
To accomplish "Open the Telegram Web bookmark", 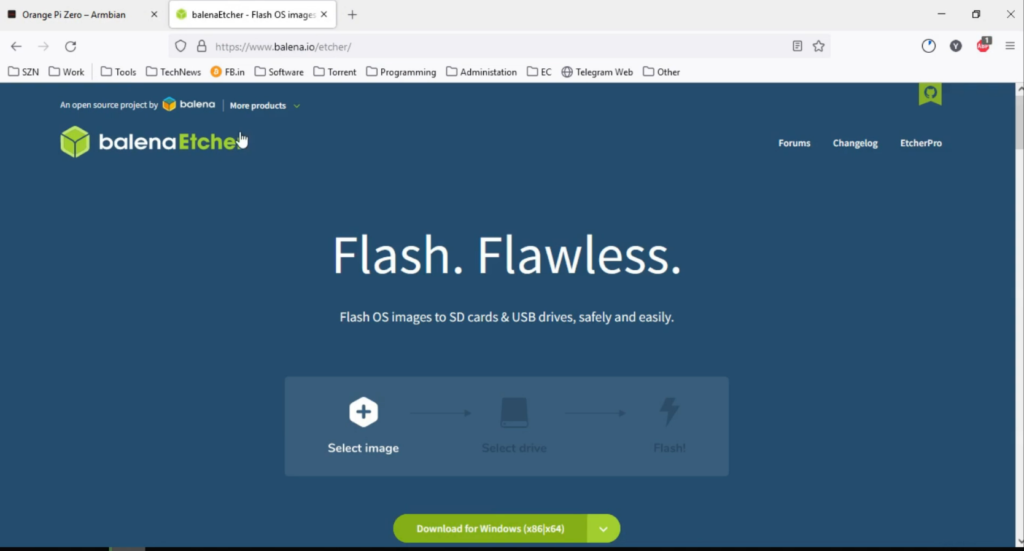I will 597,72.
